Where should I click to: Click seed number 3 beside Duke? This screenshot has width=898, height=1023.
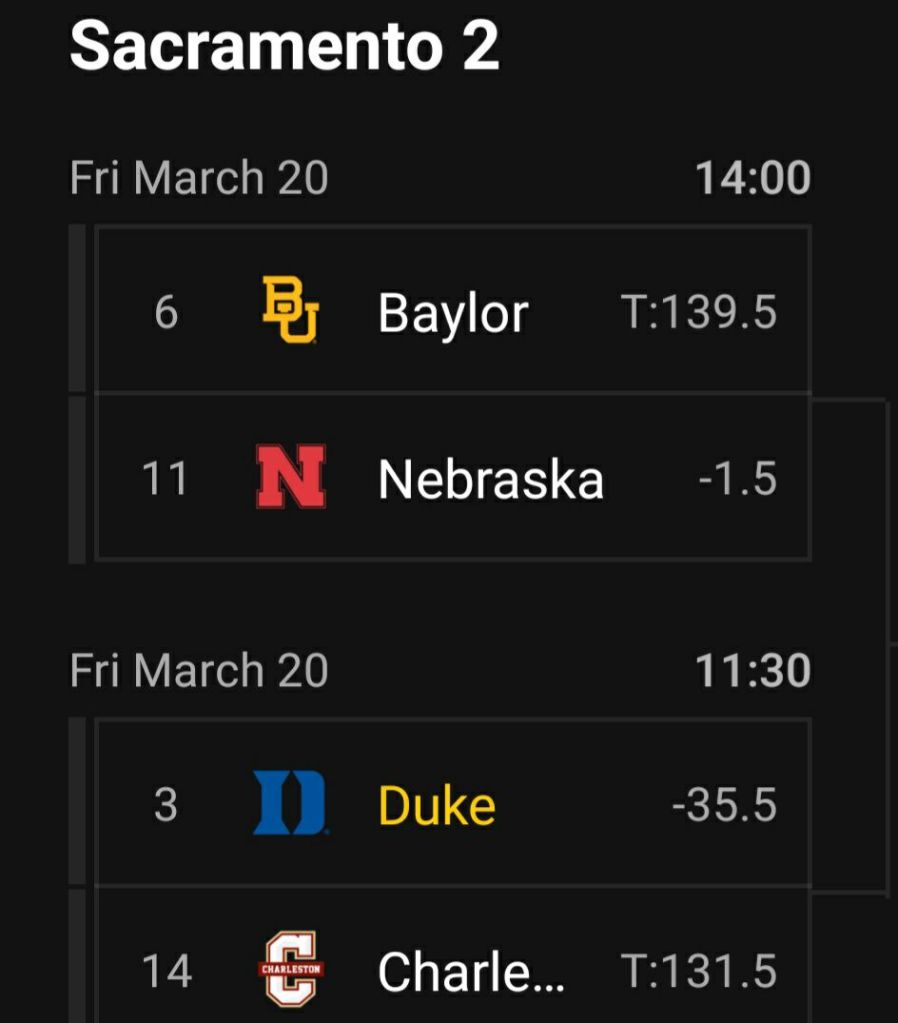[166, 805]
